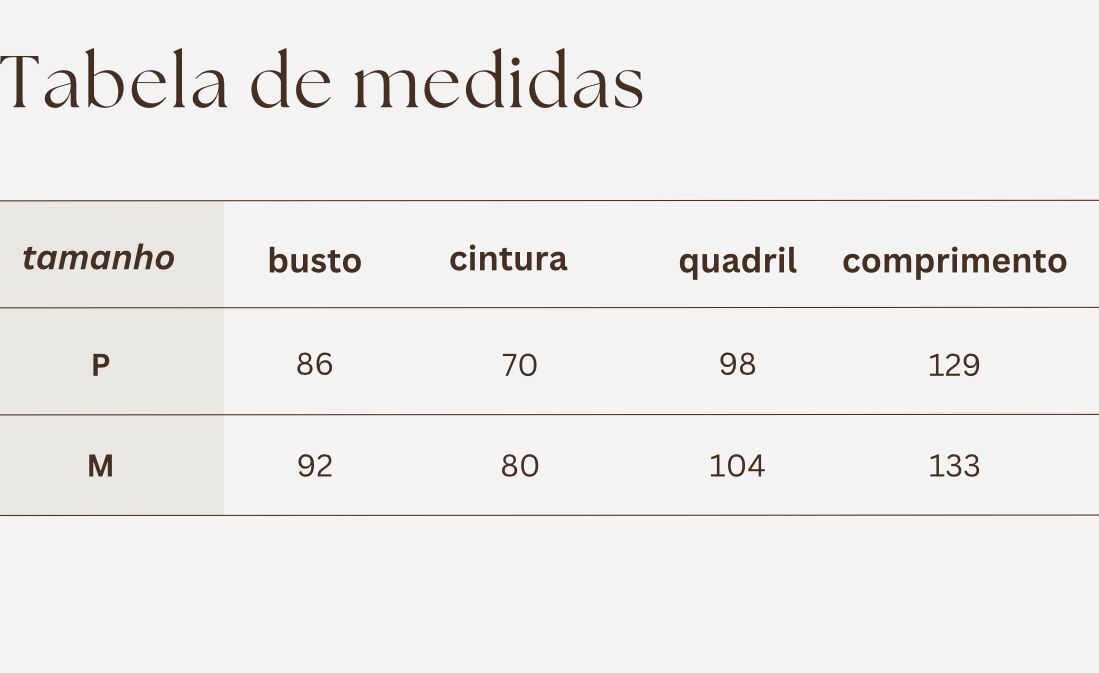Image resolution: width=1099 pixels, height=673 pixels.
Task: Click comprimento value 129 for size P
Action: [x=954, y=366]
